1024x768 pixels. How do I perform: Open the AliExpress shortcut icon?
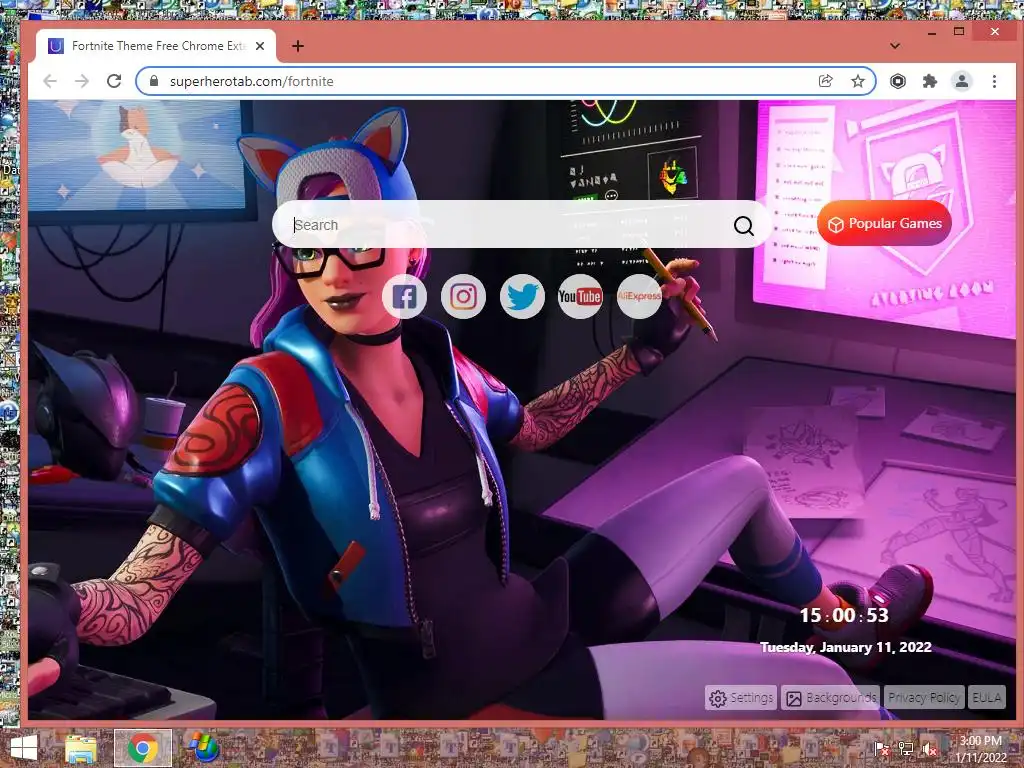[x=639, y=296]
